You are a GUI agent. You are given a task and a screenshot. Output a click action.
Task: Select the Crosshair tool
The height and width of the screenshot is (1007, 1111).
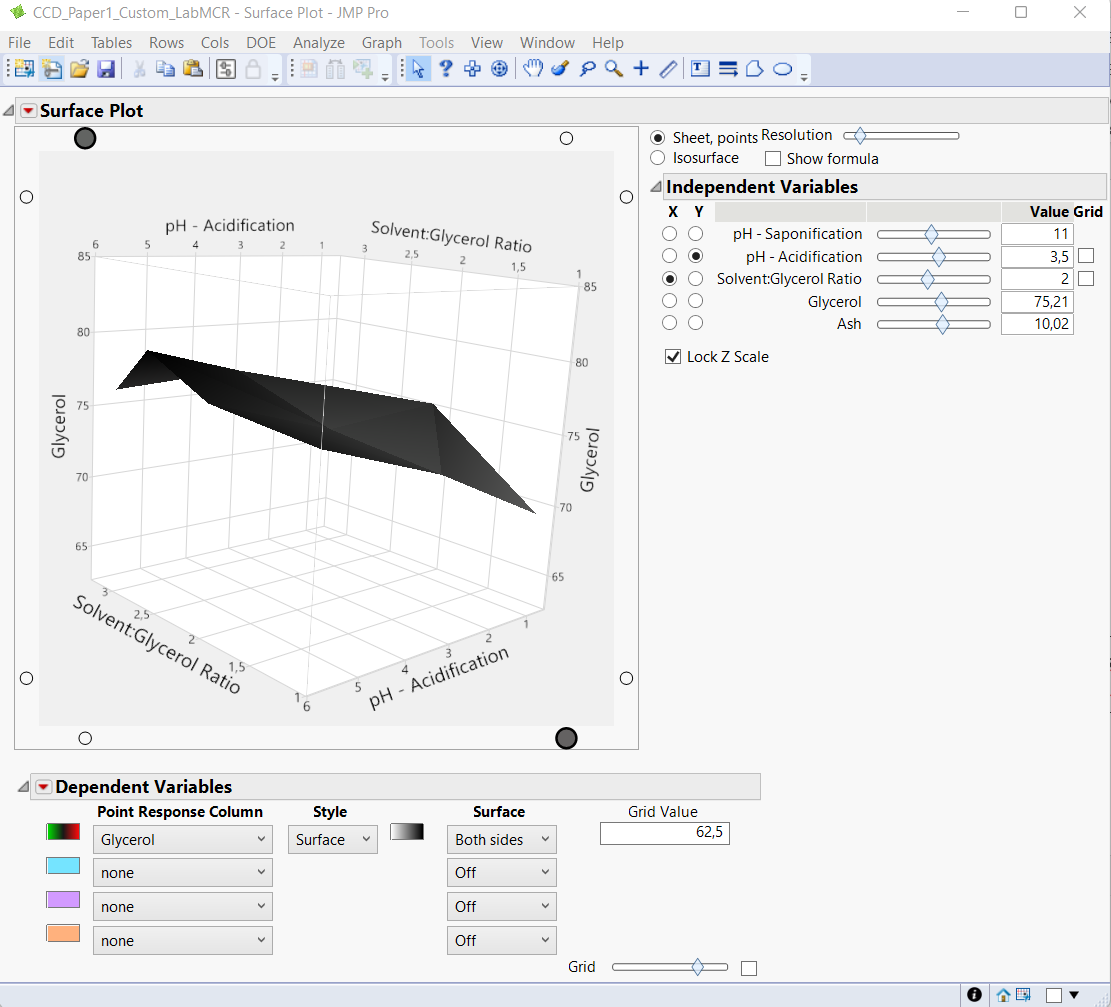click(x=640, y=68)
